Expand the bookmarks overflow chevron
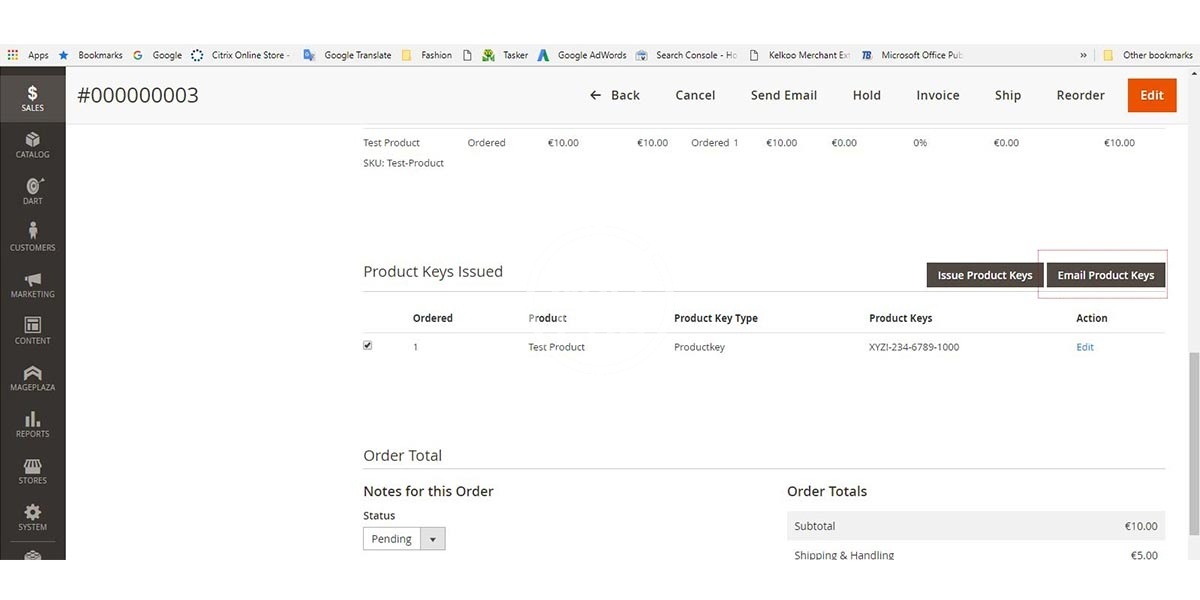The height and width of the screenshot is (600, 1200). (1083, 55)
